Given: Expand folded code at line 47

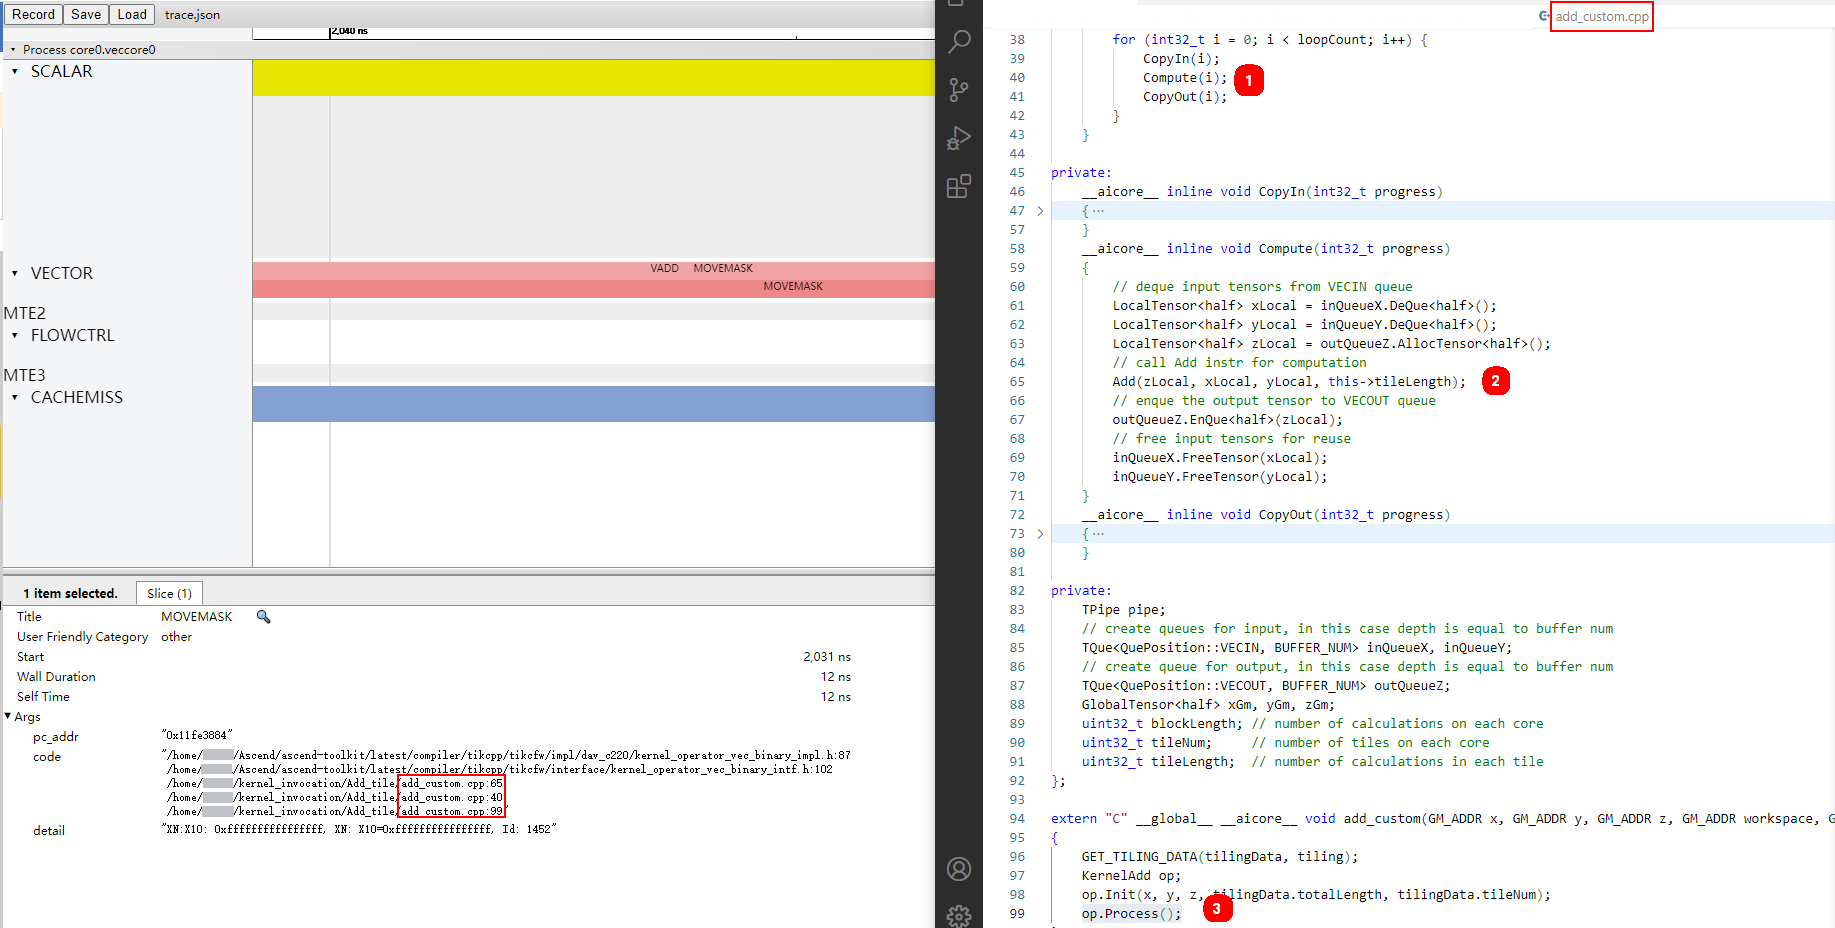Looking at the screenshot, I should coord(1040,210).
